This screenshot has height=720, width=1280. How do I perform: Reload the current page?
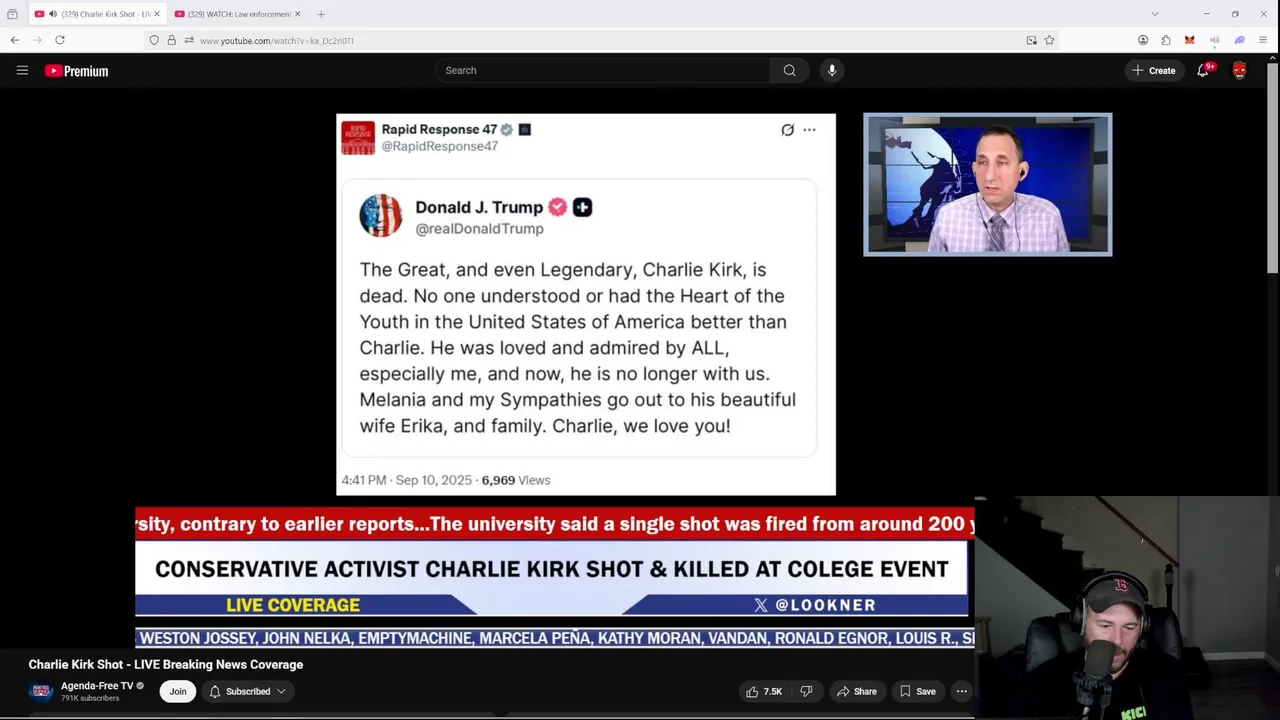tap(60, 40)
